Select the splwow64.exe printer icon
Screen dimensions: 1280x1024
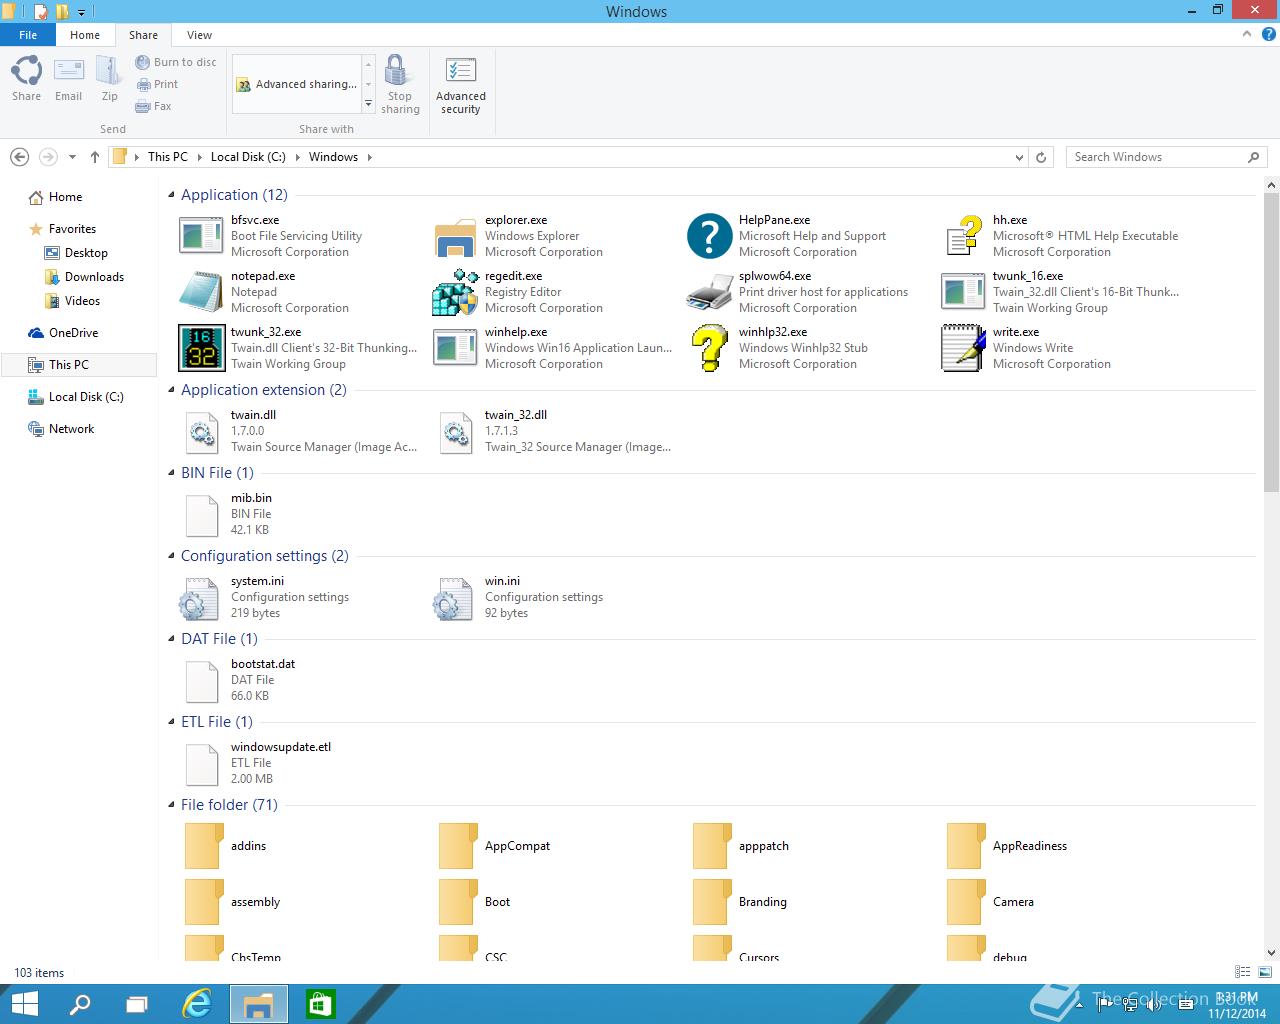pos(709,292)
